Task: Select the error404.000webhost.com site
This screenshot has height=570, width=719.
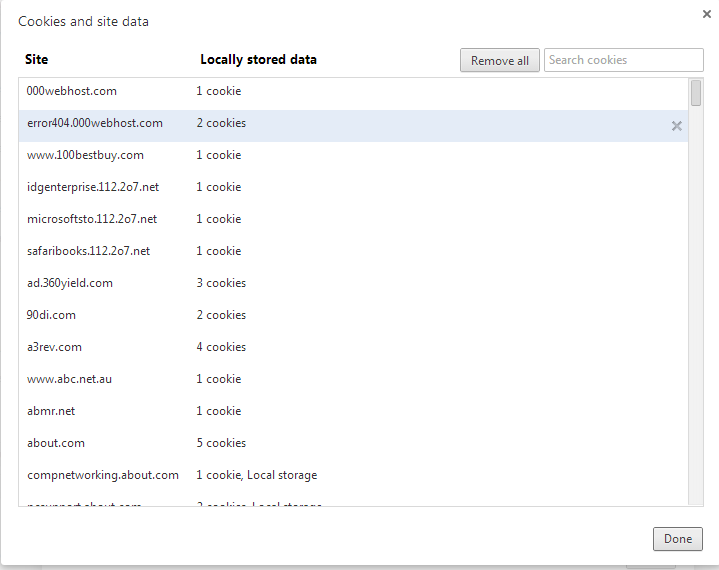Action: coord(353,126)
